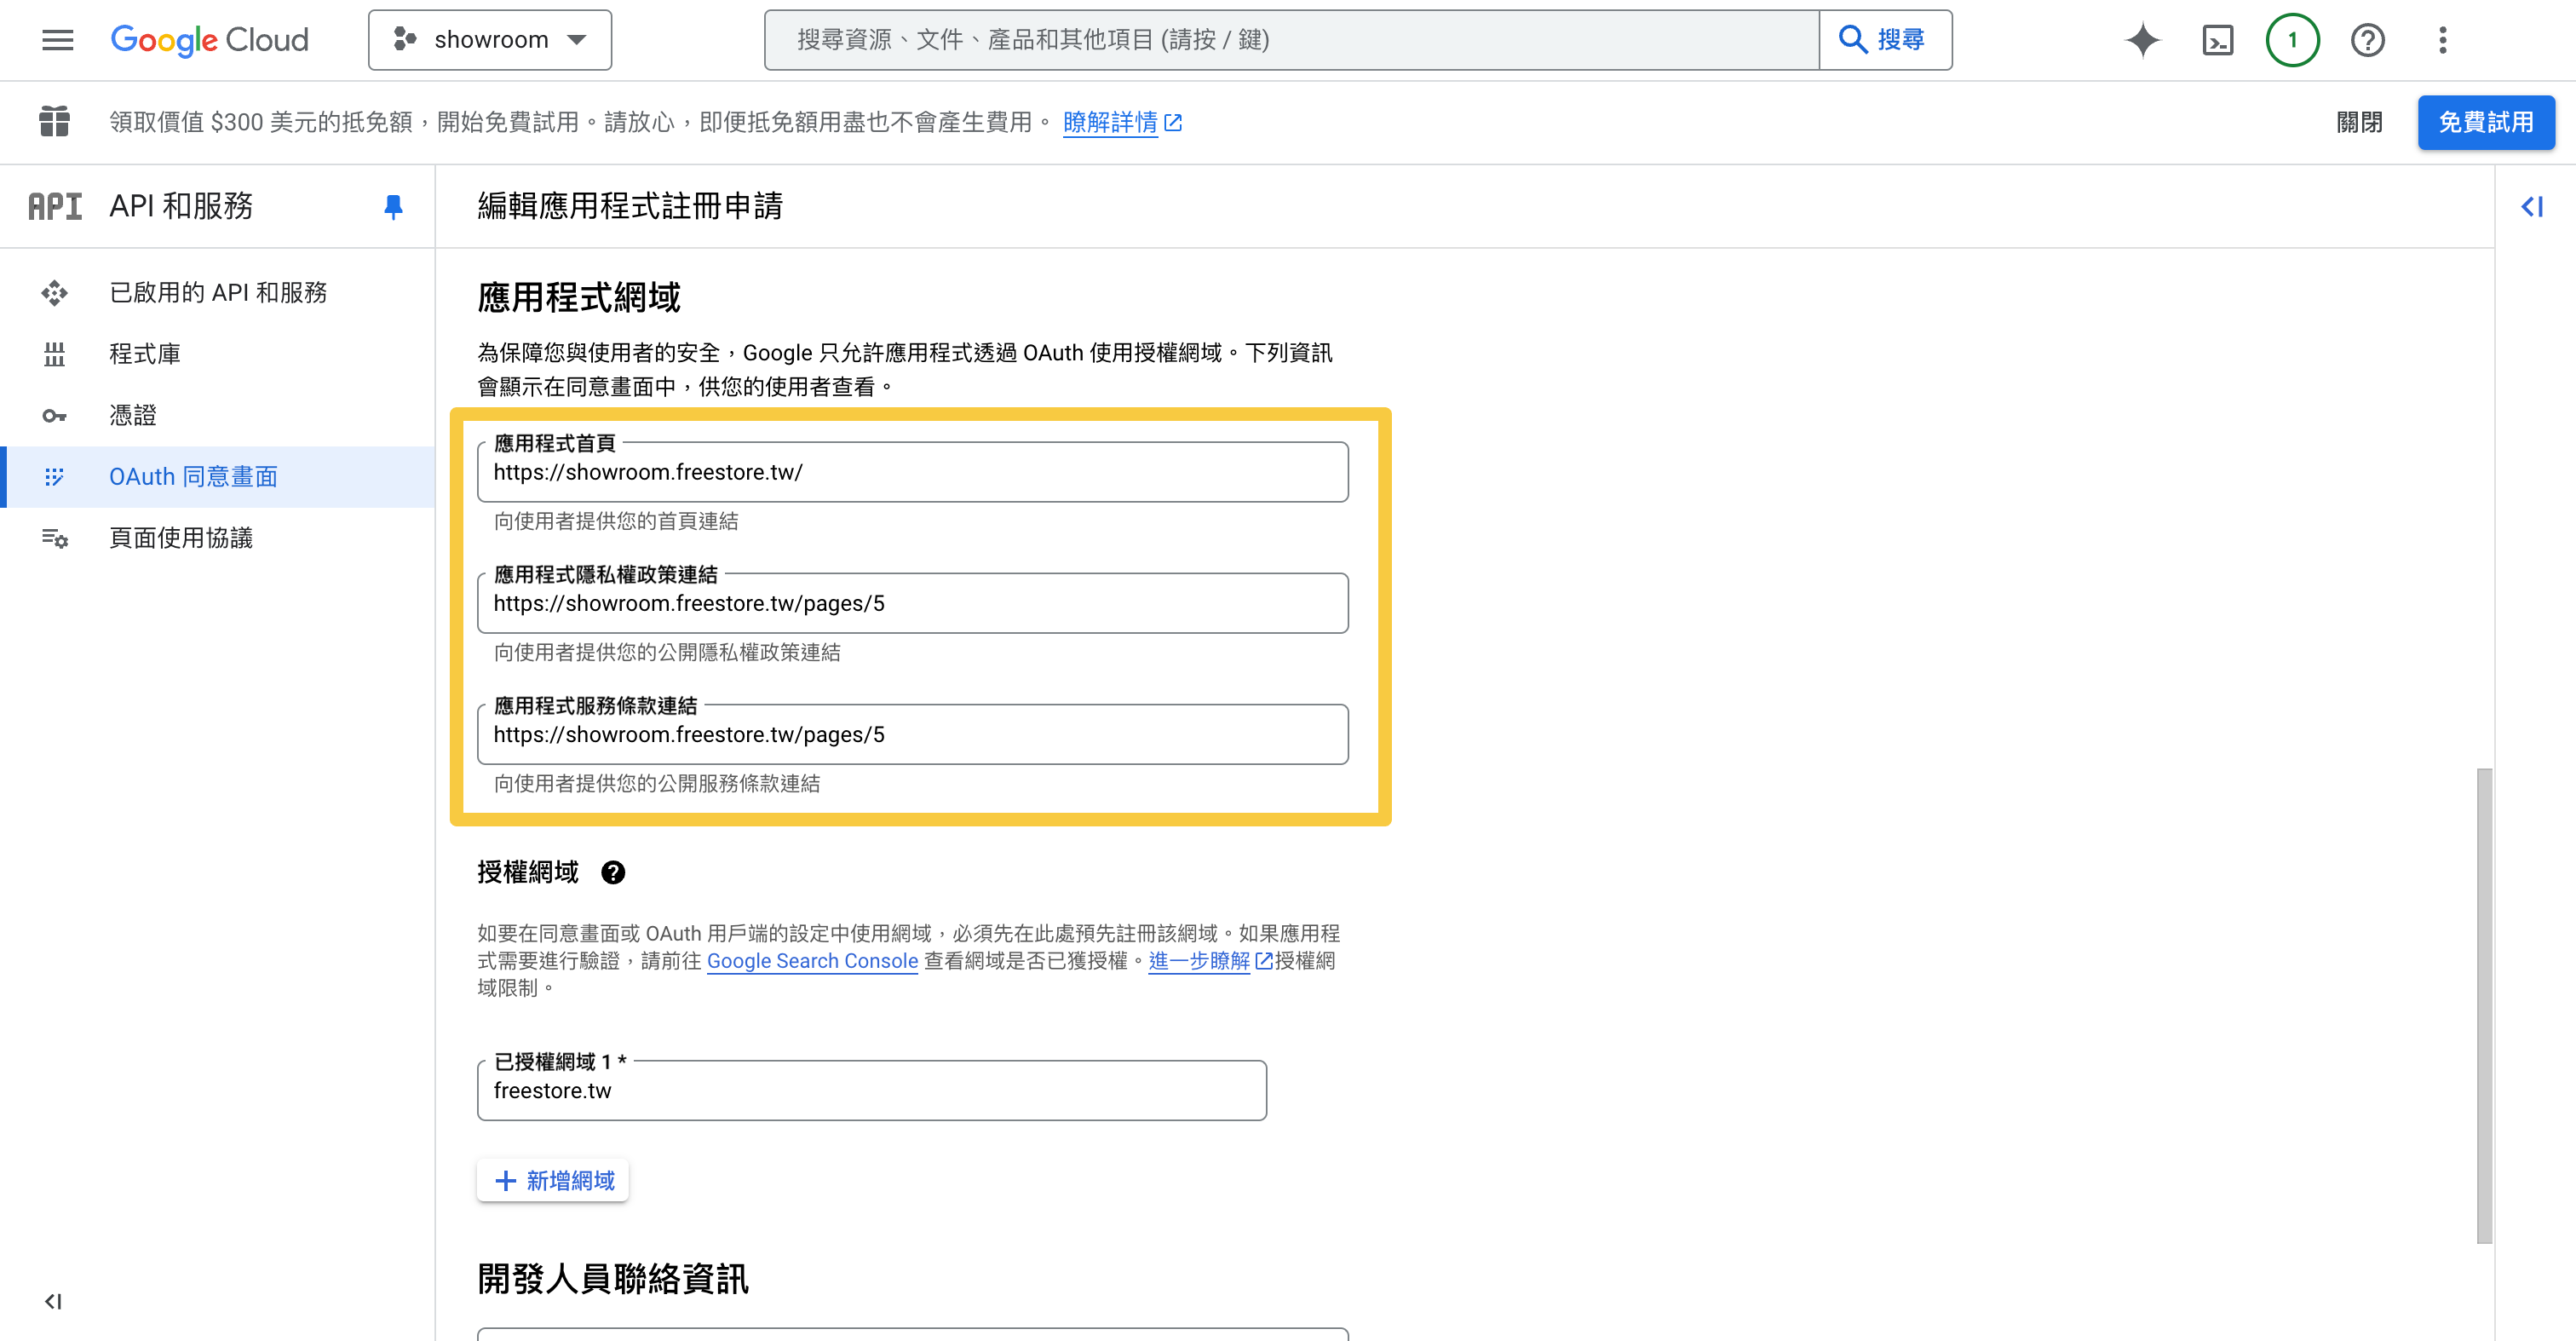The height and width of the screenshot is (1341, 2576).
Task: Activate Cloud Shell terminal icon
Action: [2218, 40]
